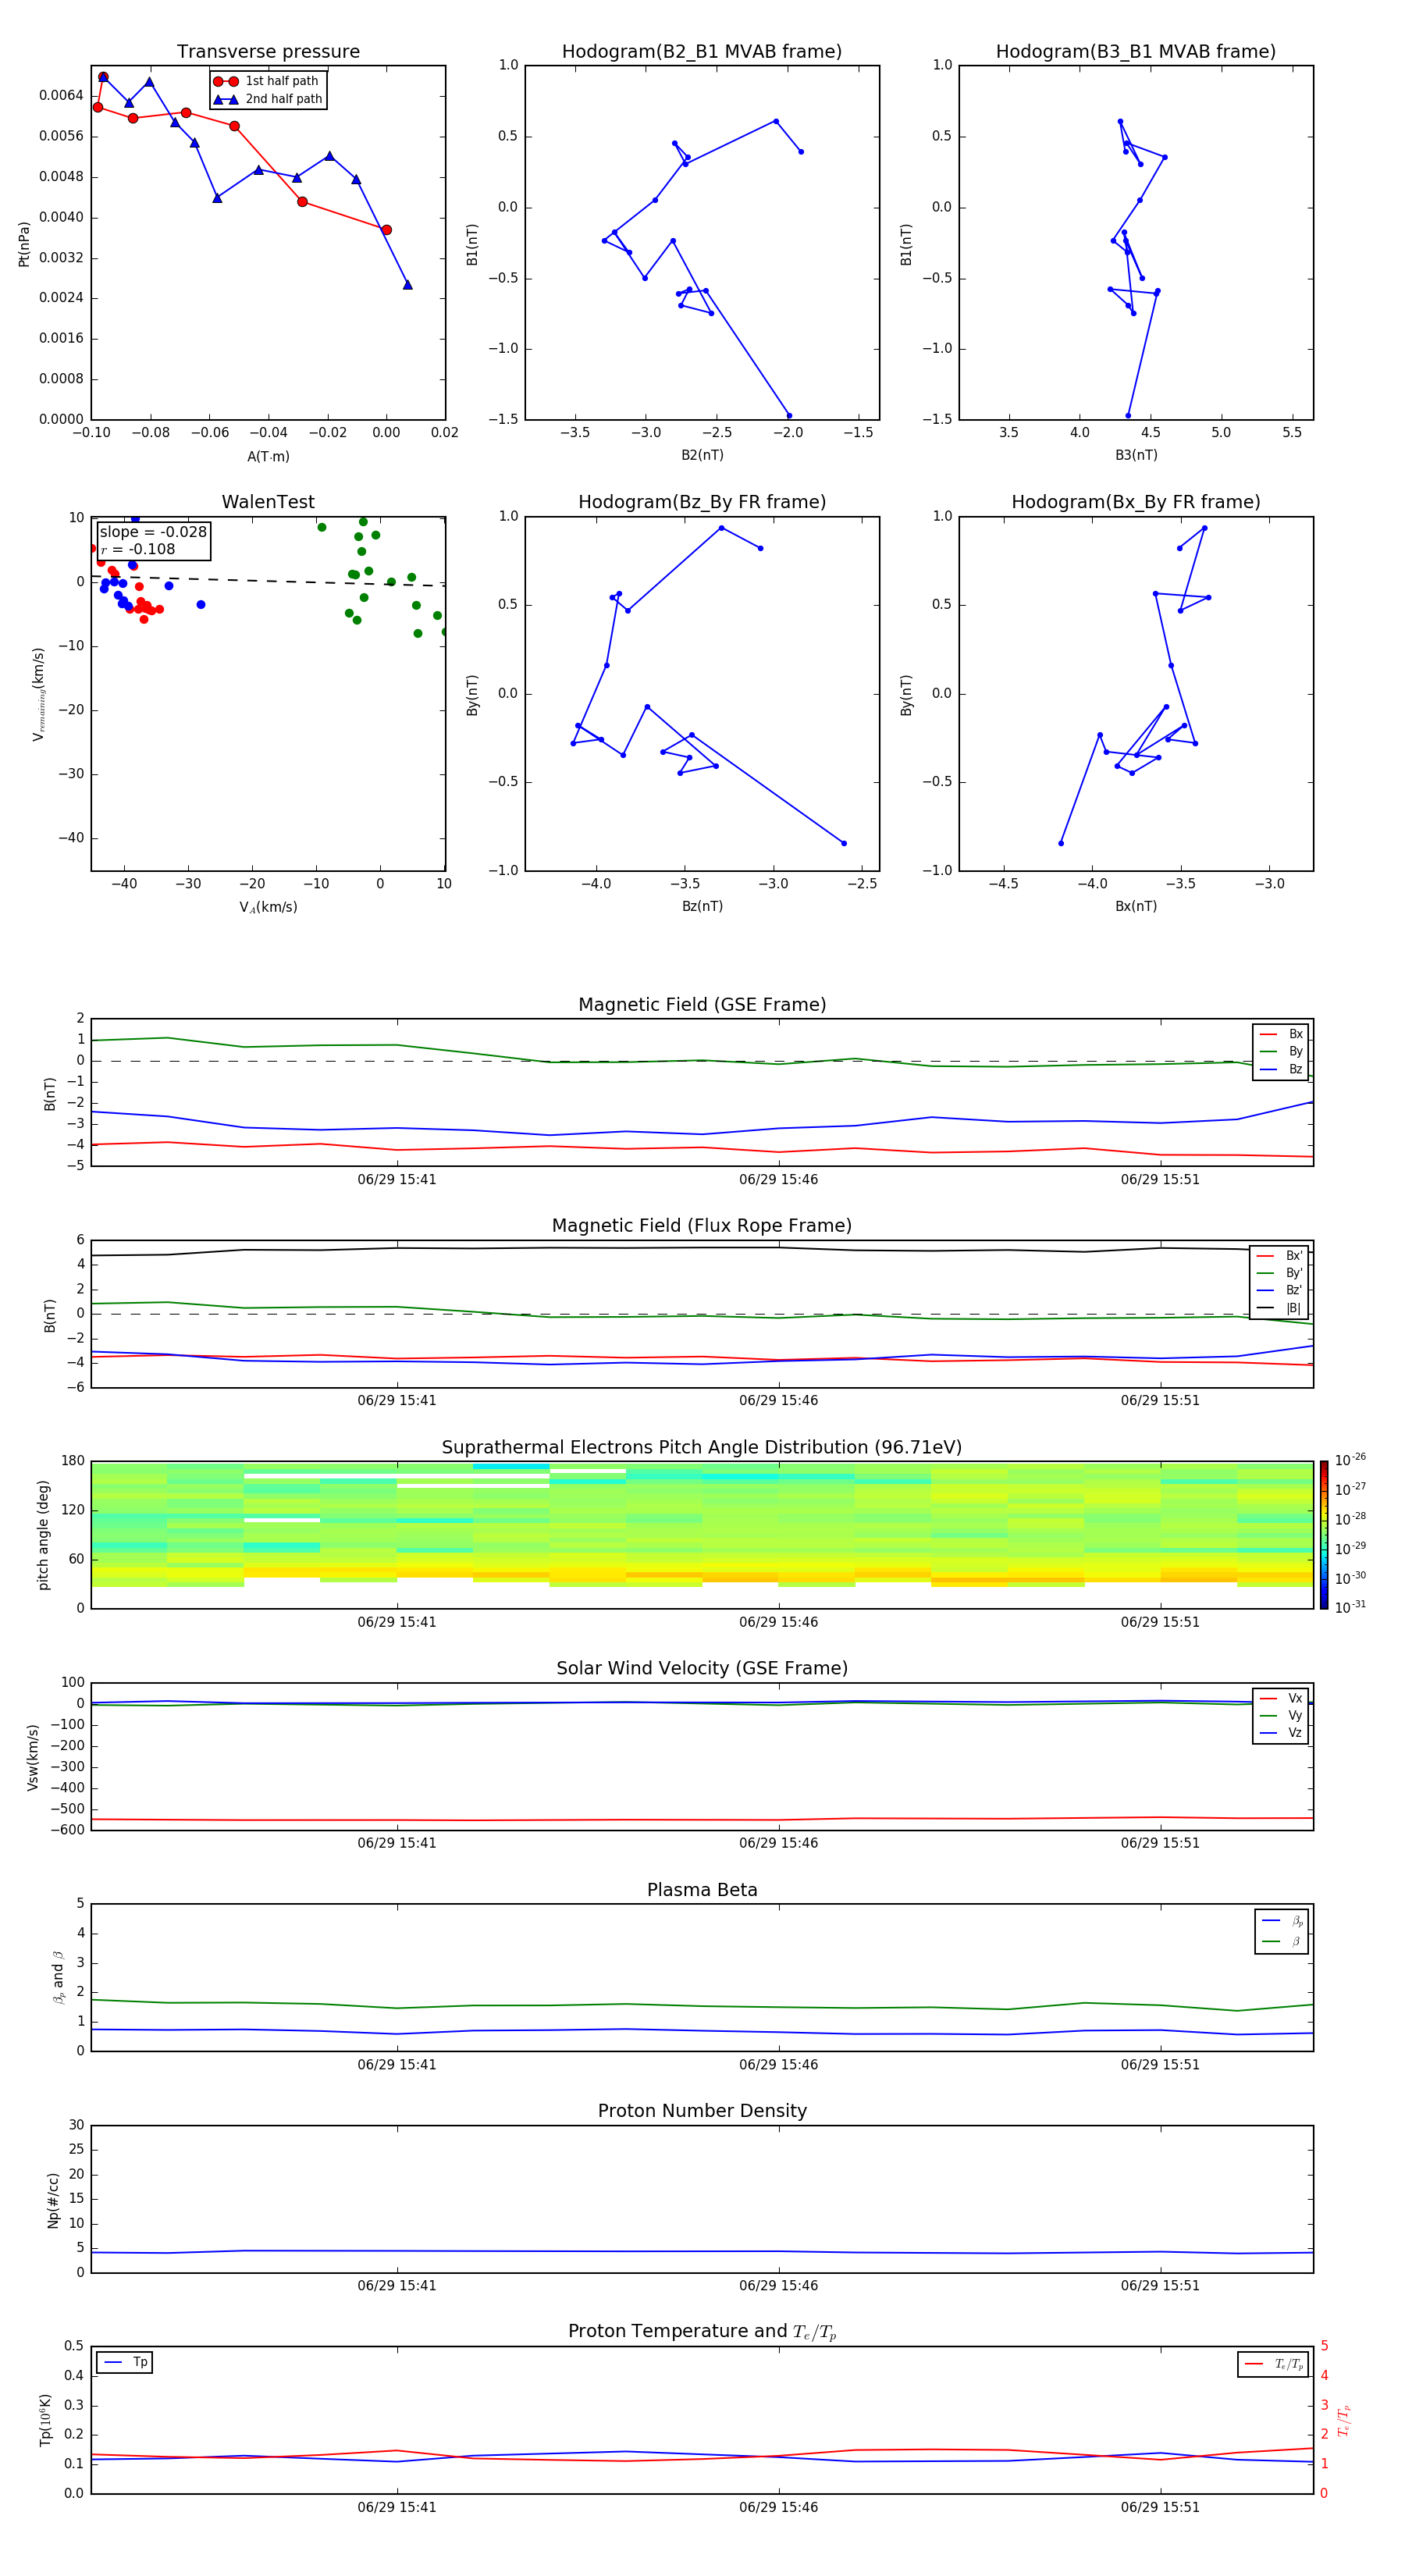This screenshot has width=1405, height=2576.
Task: Click the 'Tp' legend entry
Action: (125, 2362)
